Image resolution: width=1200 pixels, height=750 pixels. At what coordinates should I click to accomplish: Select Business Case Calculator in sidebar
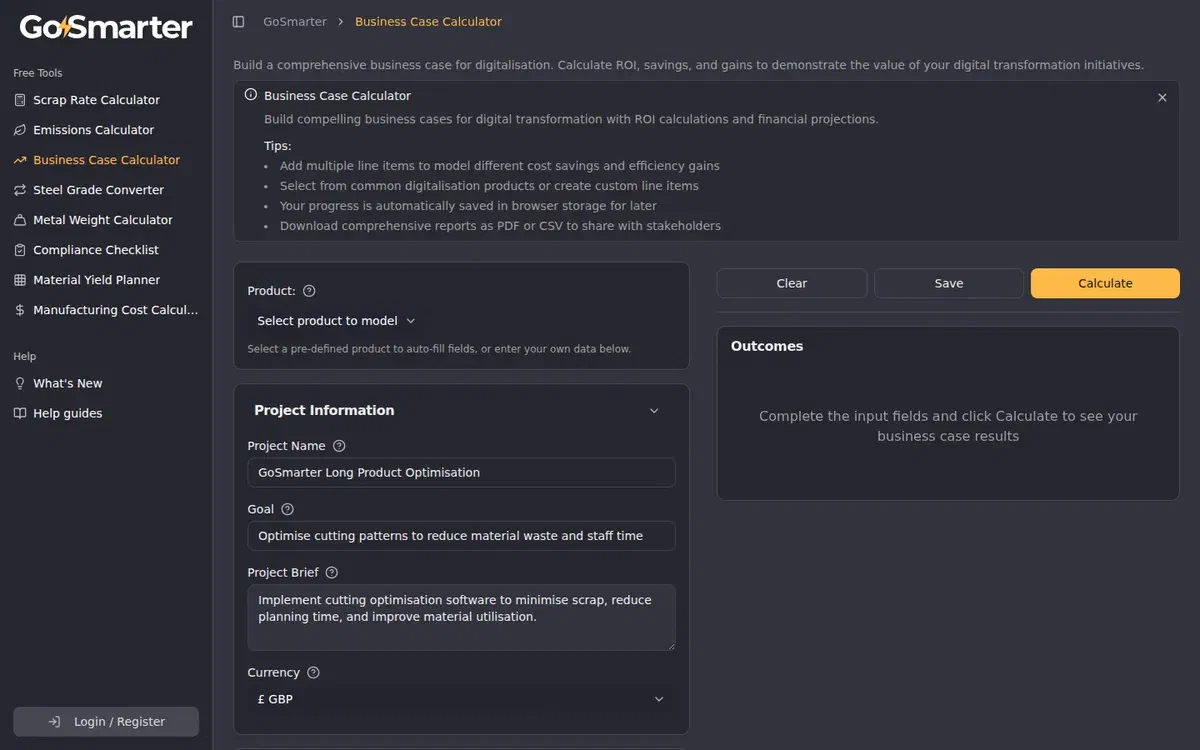104,159
